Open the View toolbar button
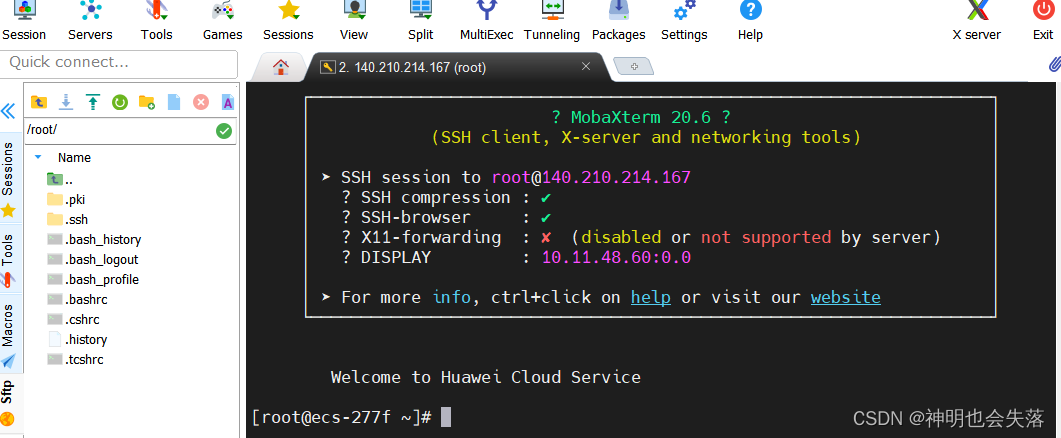The image size is (1061, 438). [354, 22]
